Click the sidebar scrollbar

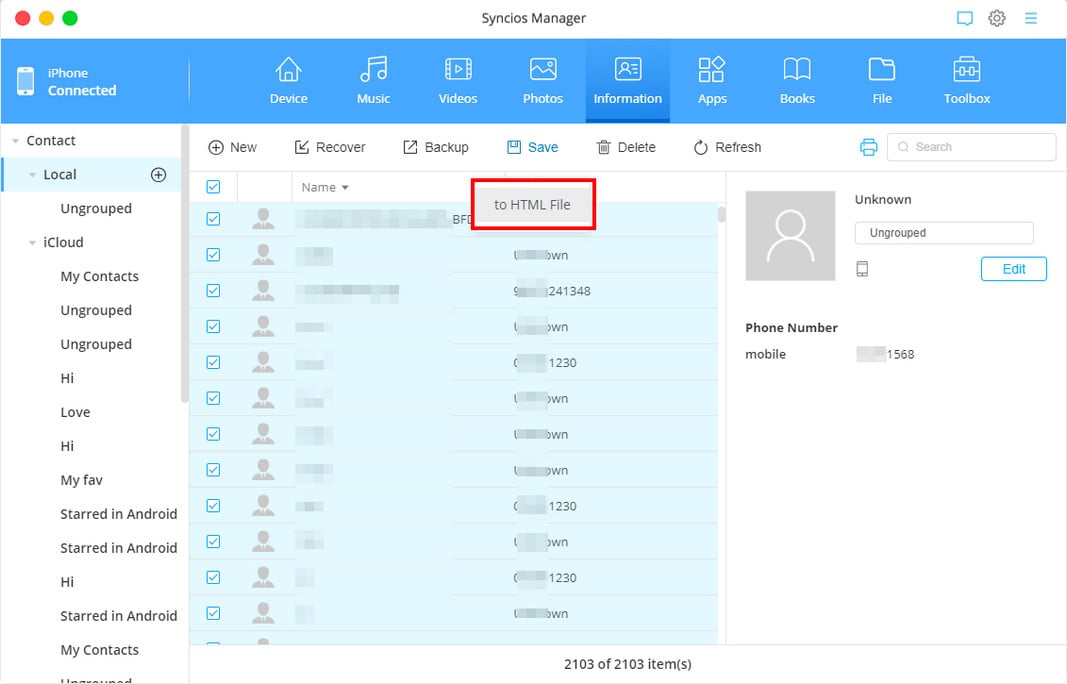click(x=184, y=263)
